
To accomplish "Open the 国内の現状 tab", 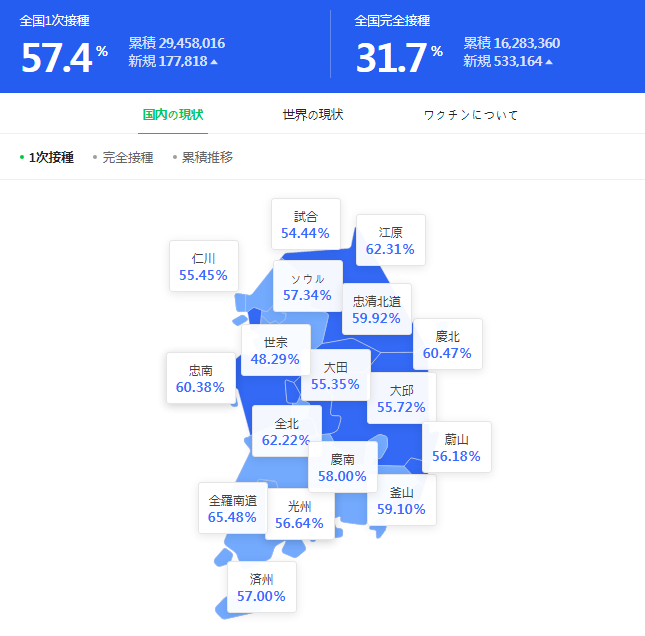I will coord(172,115).
